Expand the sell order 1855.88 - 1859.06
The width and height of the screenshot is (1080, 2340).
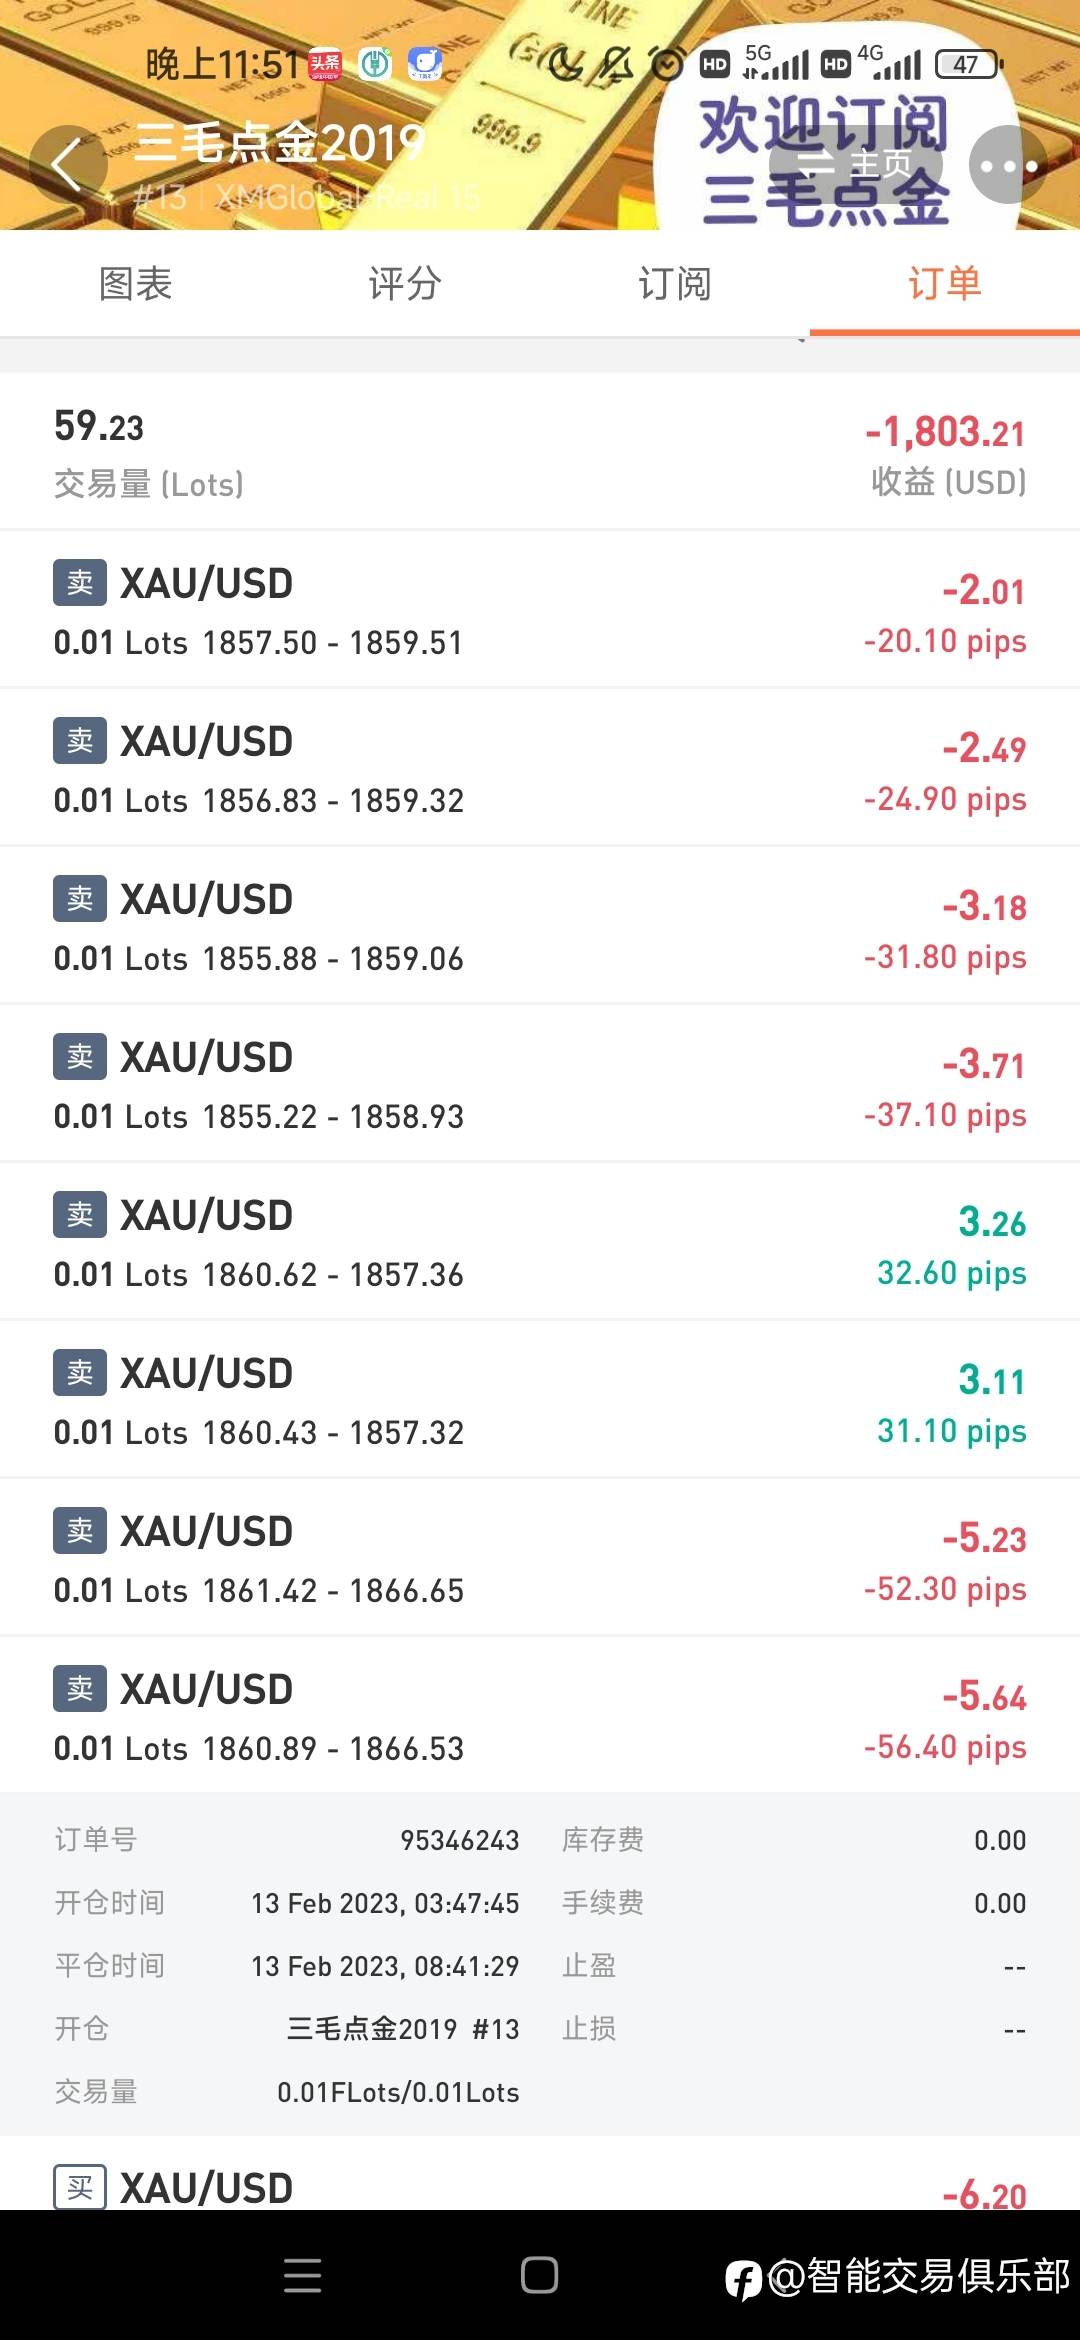[540, 926]
